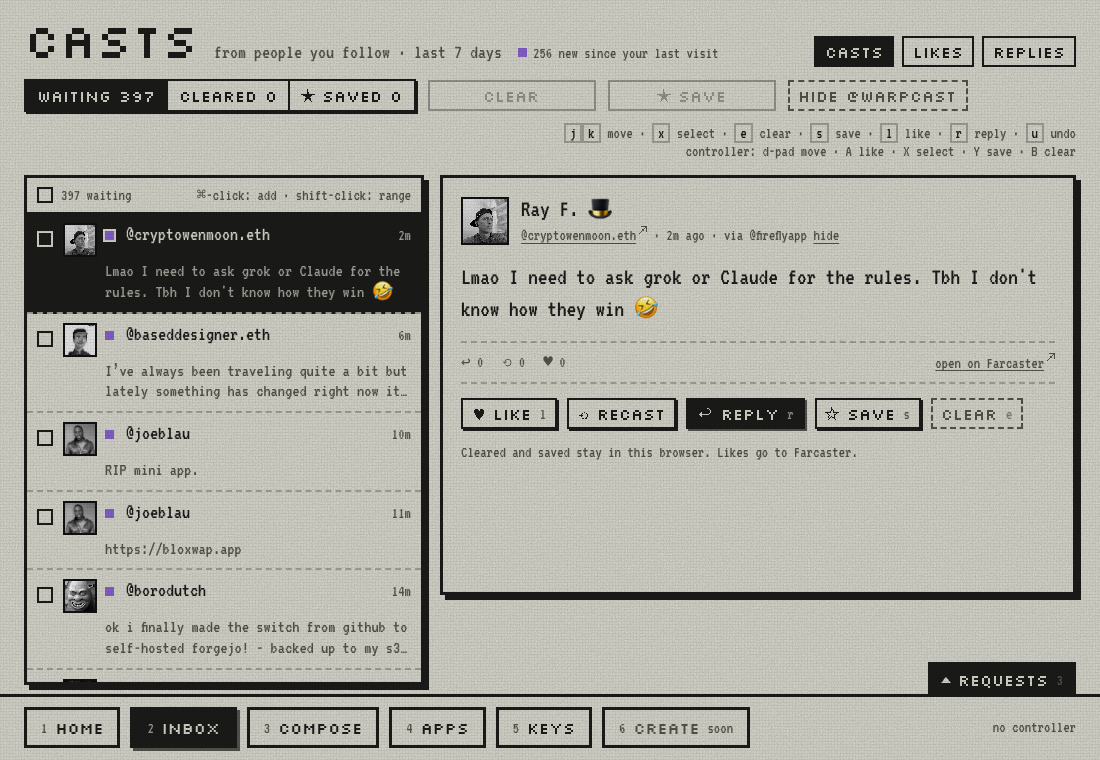This screenshot has height=760, width=1100.
Task: Click the CASTS logo heading
Action: pos(112,44)
